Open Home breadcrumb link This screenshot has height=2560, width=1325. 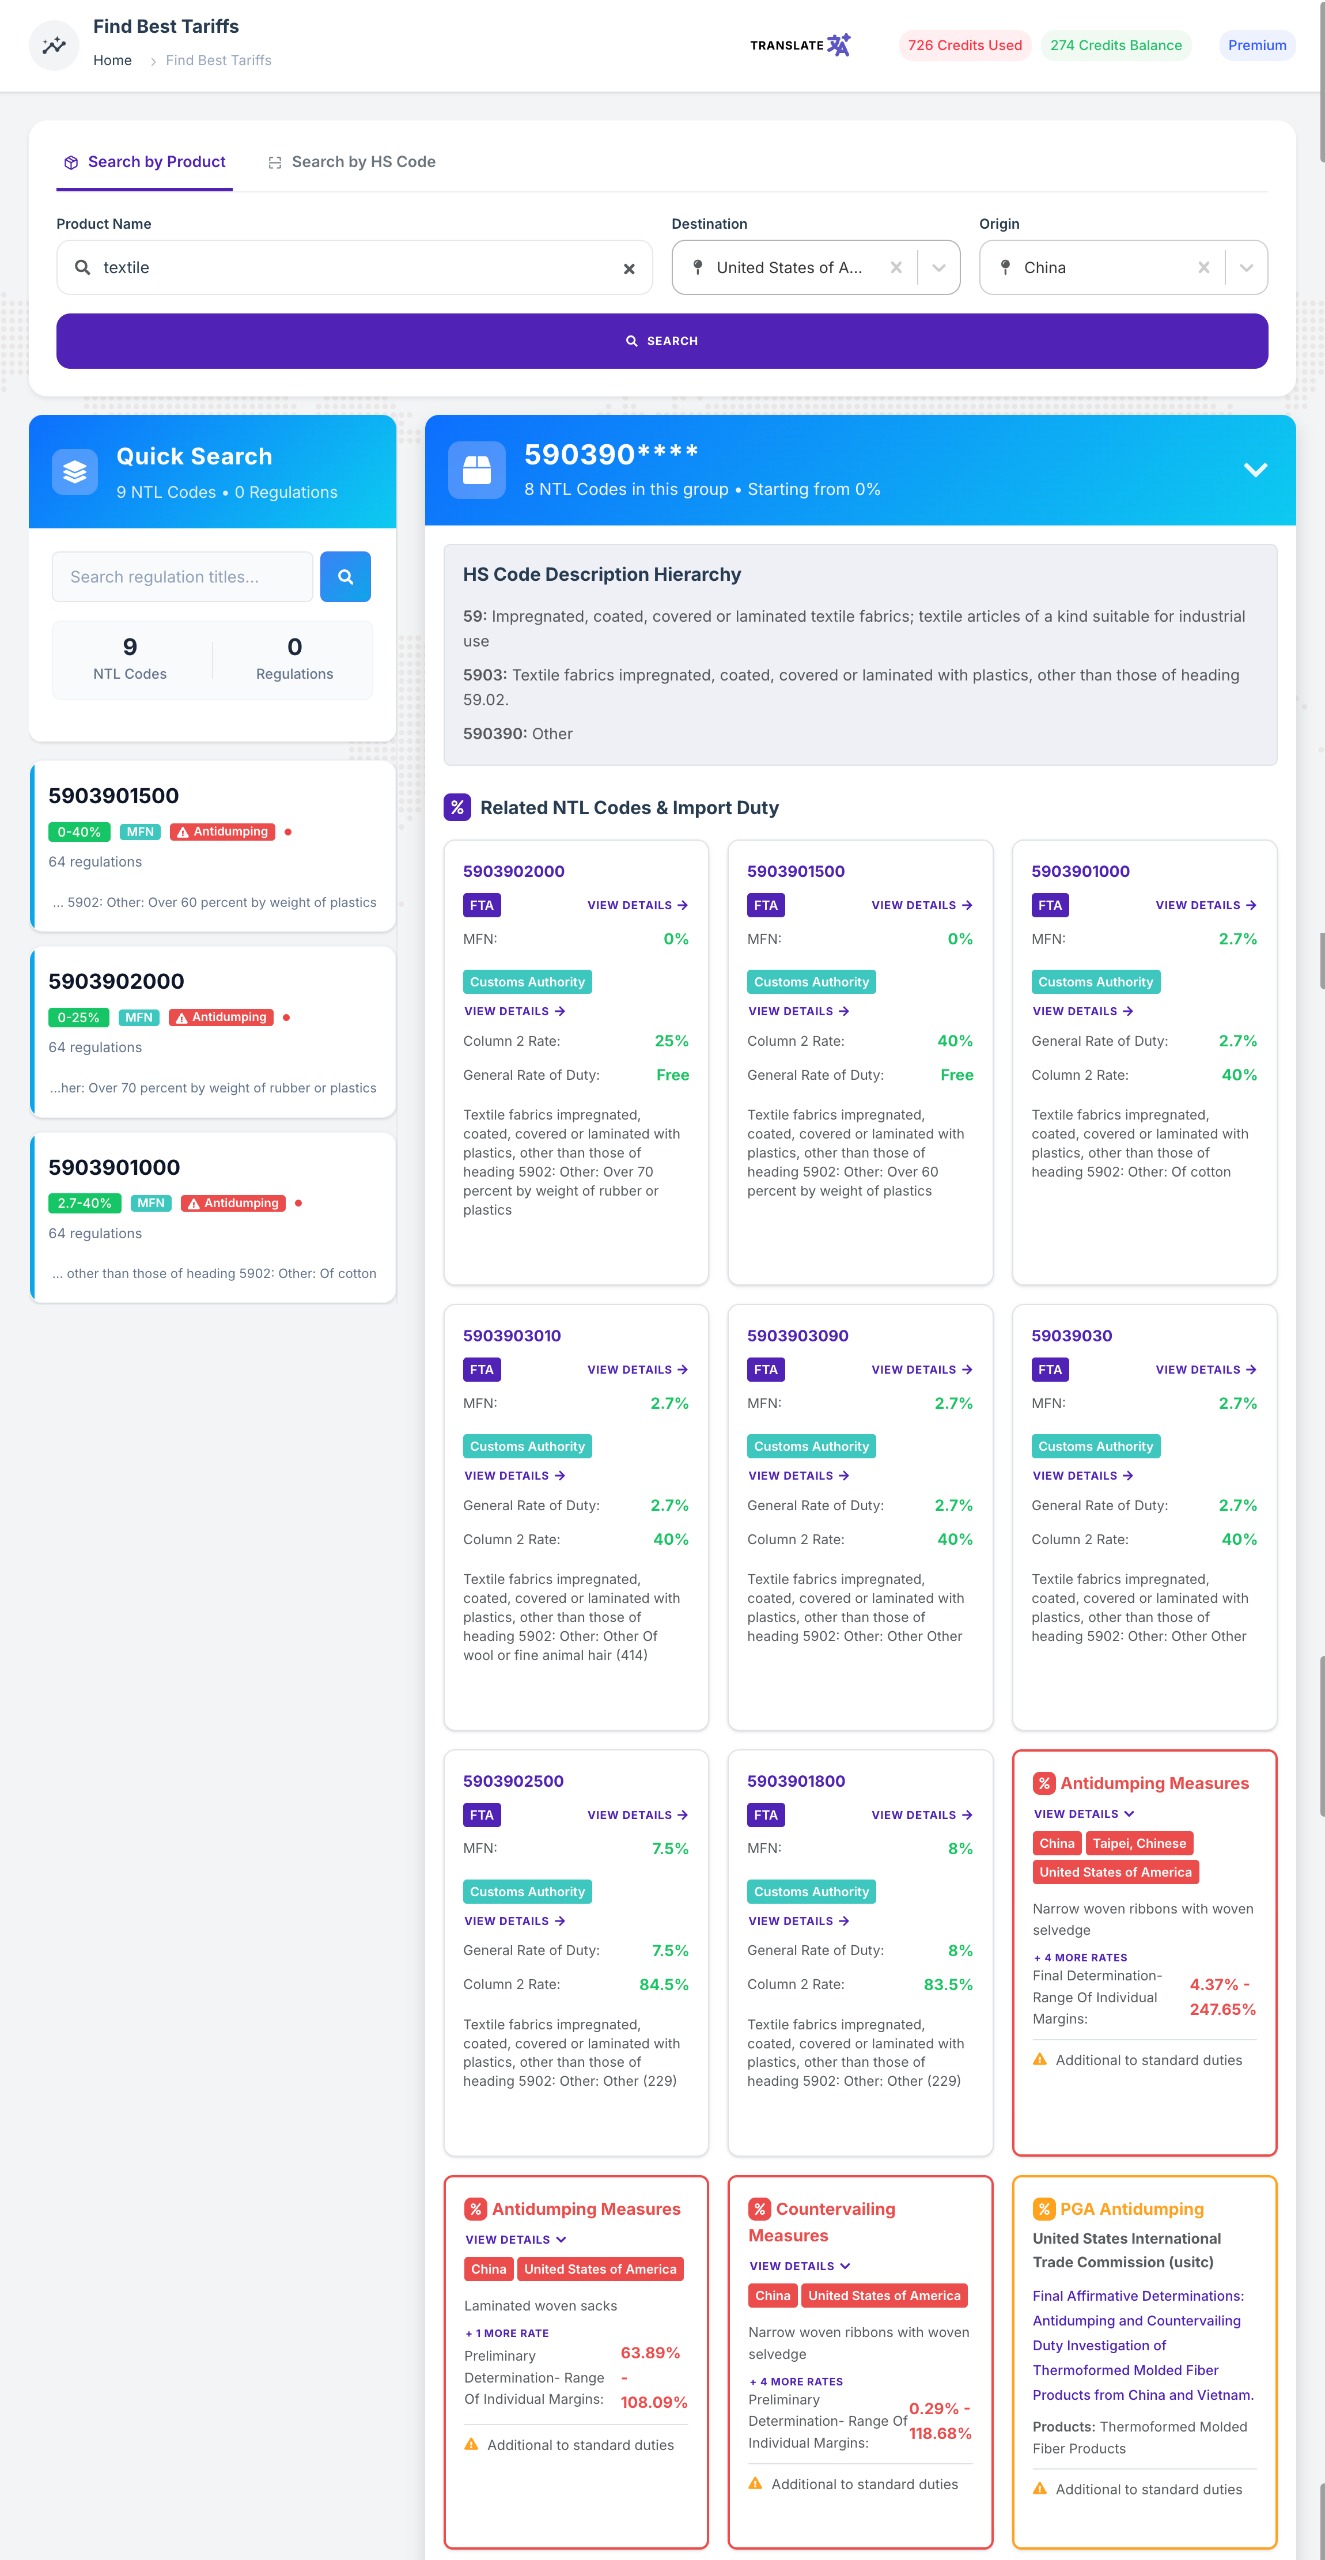(112, 61)
